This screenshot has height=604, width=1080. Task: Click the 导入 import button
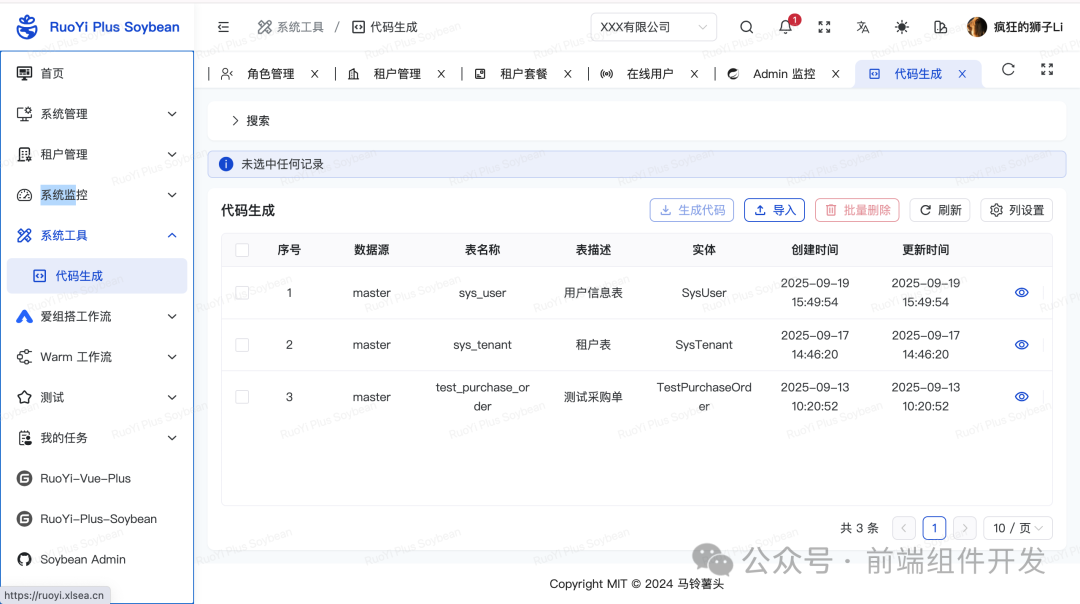(x=774, y=210)
